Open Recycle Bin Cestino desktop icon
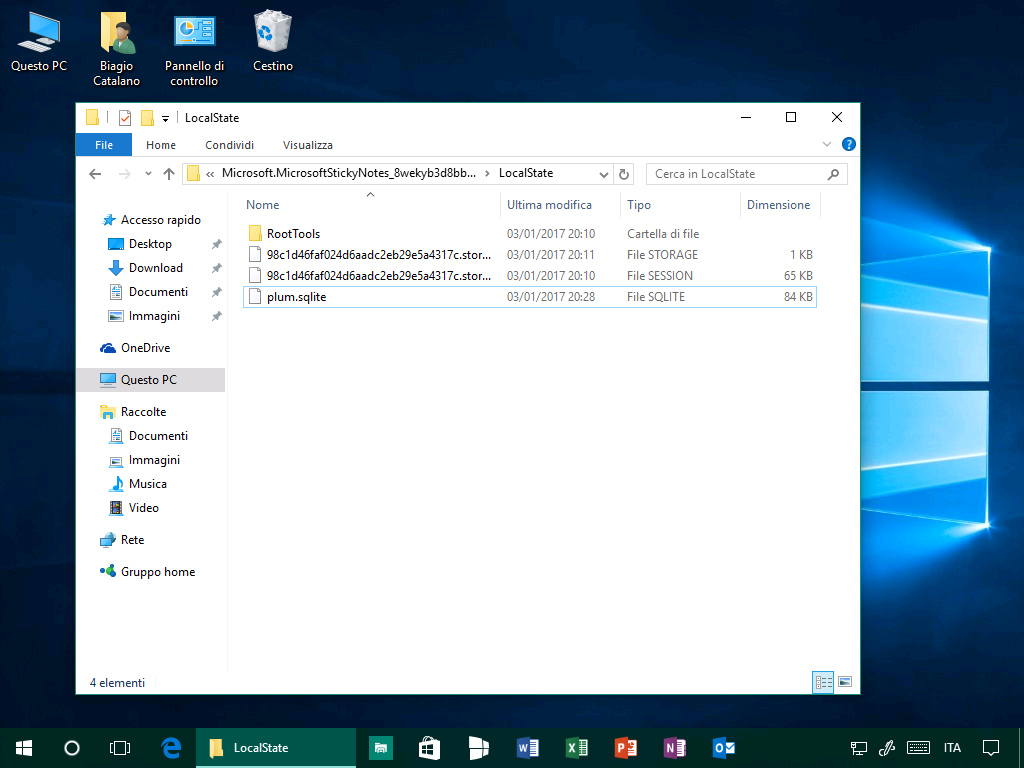The width and height of the screenshot is (1024, 768). (x=272, y=42)
